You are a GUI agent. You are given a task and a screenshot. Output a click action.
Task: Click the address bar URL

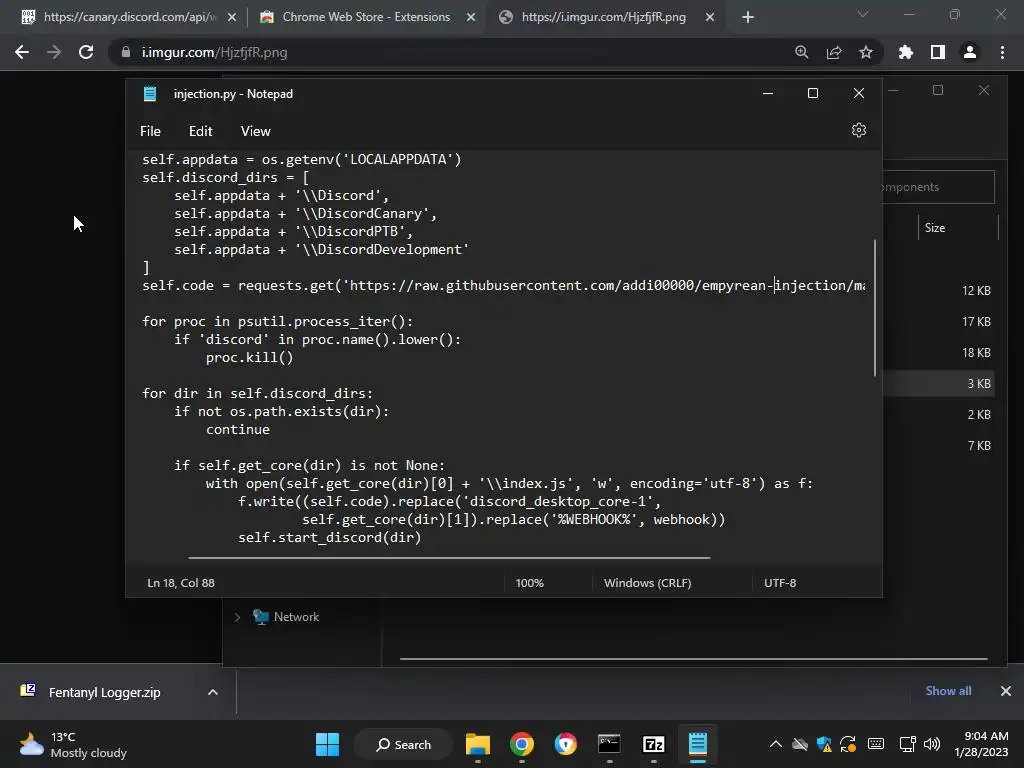tap(214, 52)
